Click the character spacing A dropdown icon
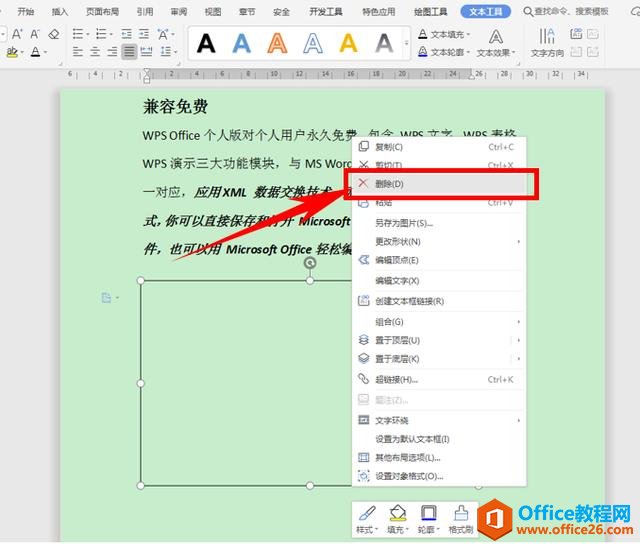Image resolution: width=640 pixels, height=547 pixels. [165, 34]
